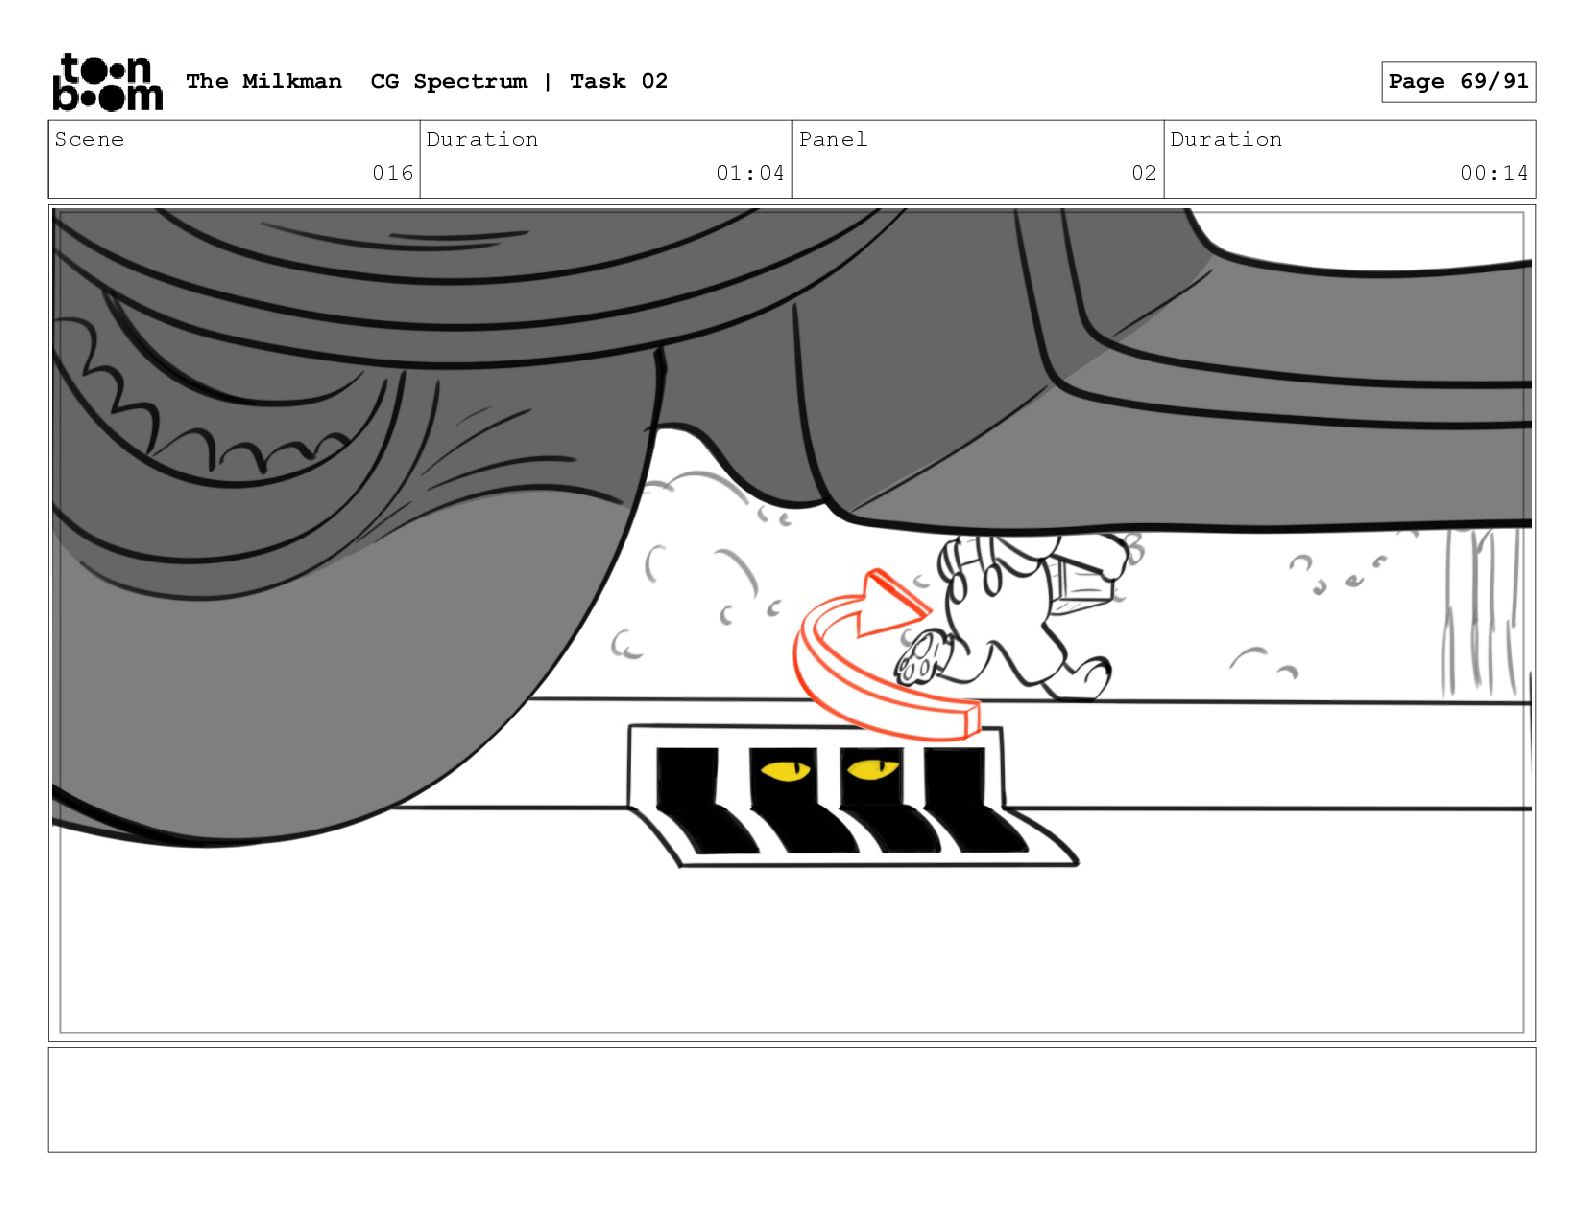Image resolution: width=1584 pixels, height=1224 pixels.
Task: Select the title 'The Milkman'
Action: [264, 81]
